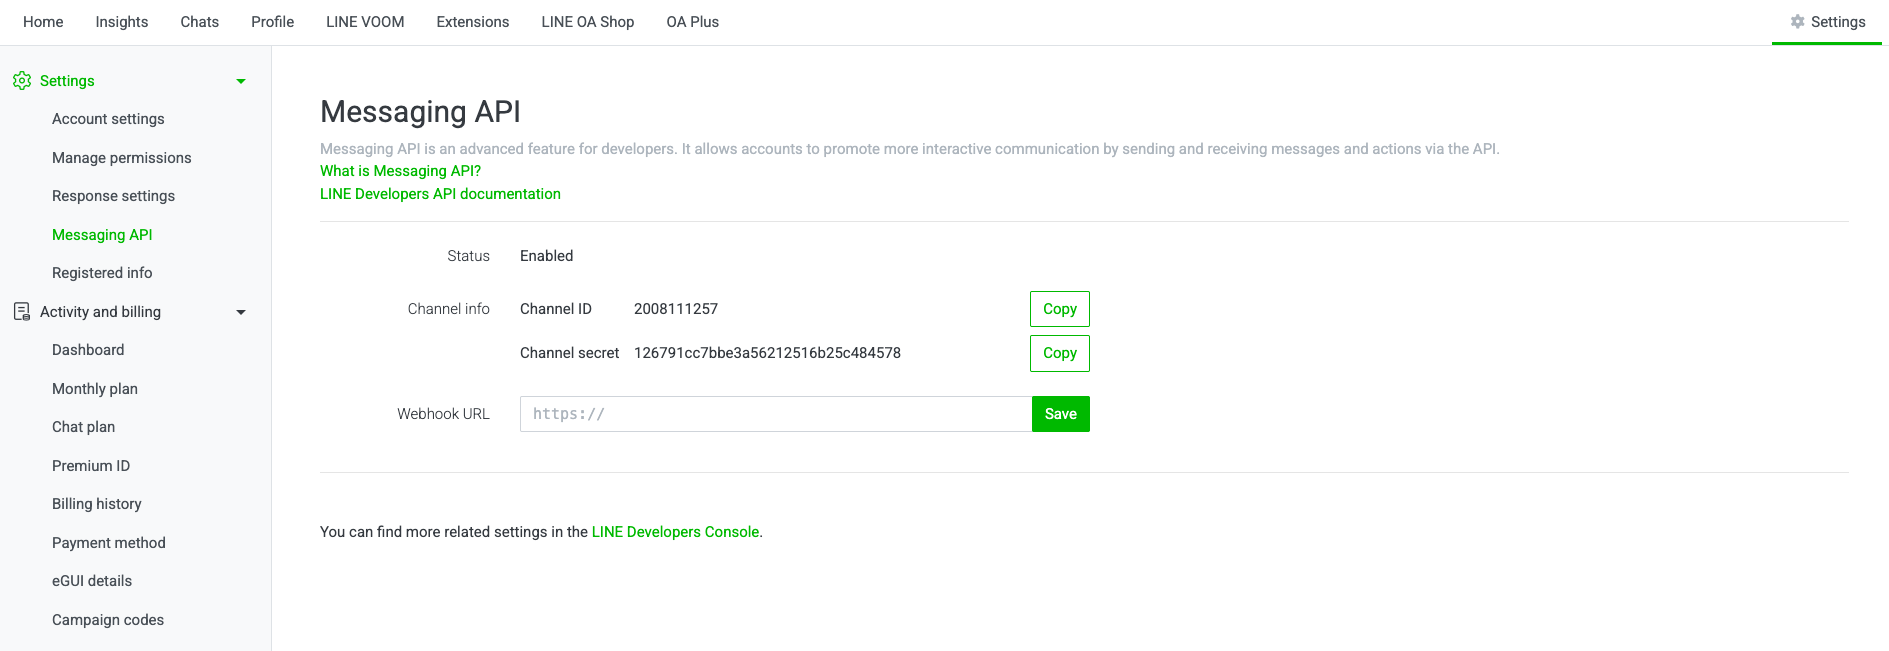Click the Settings text in top-right tab

[1838, 22]
